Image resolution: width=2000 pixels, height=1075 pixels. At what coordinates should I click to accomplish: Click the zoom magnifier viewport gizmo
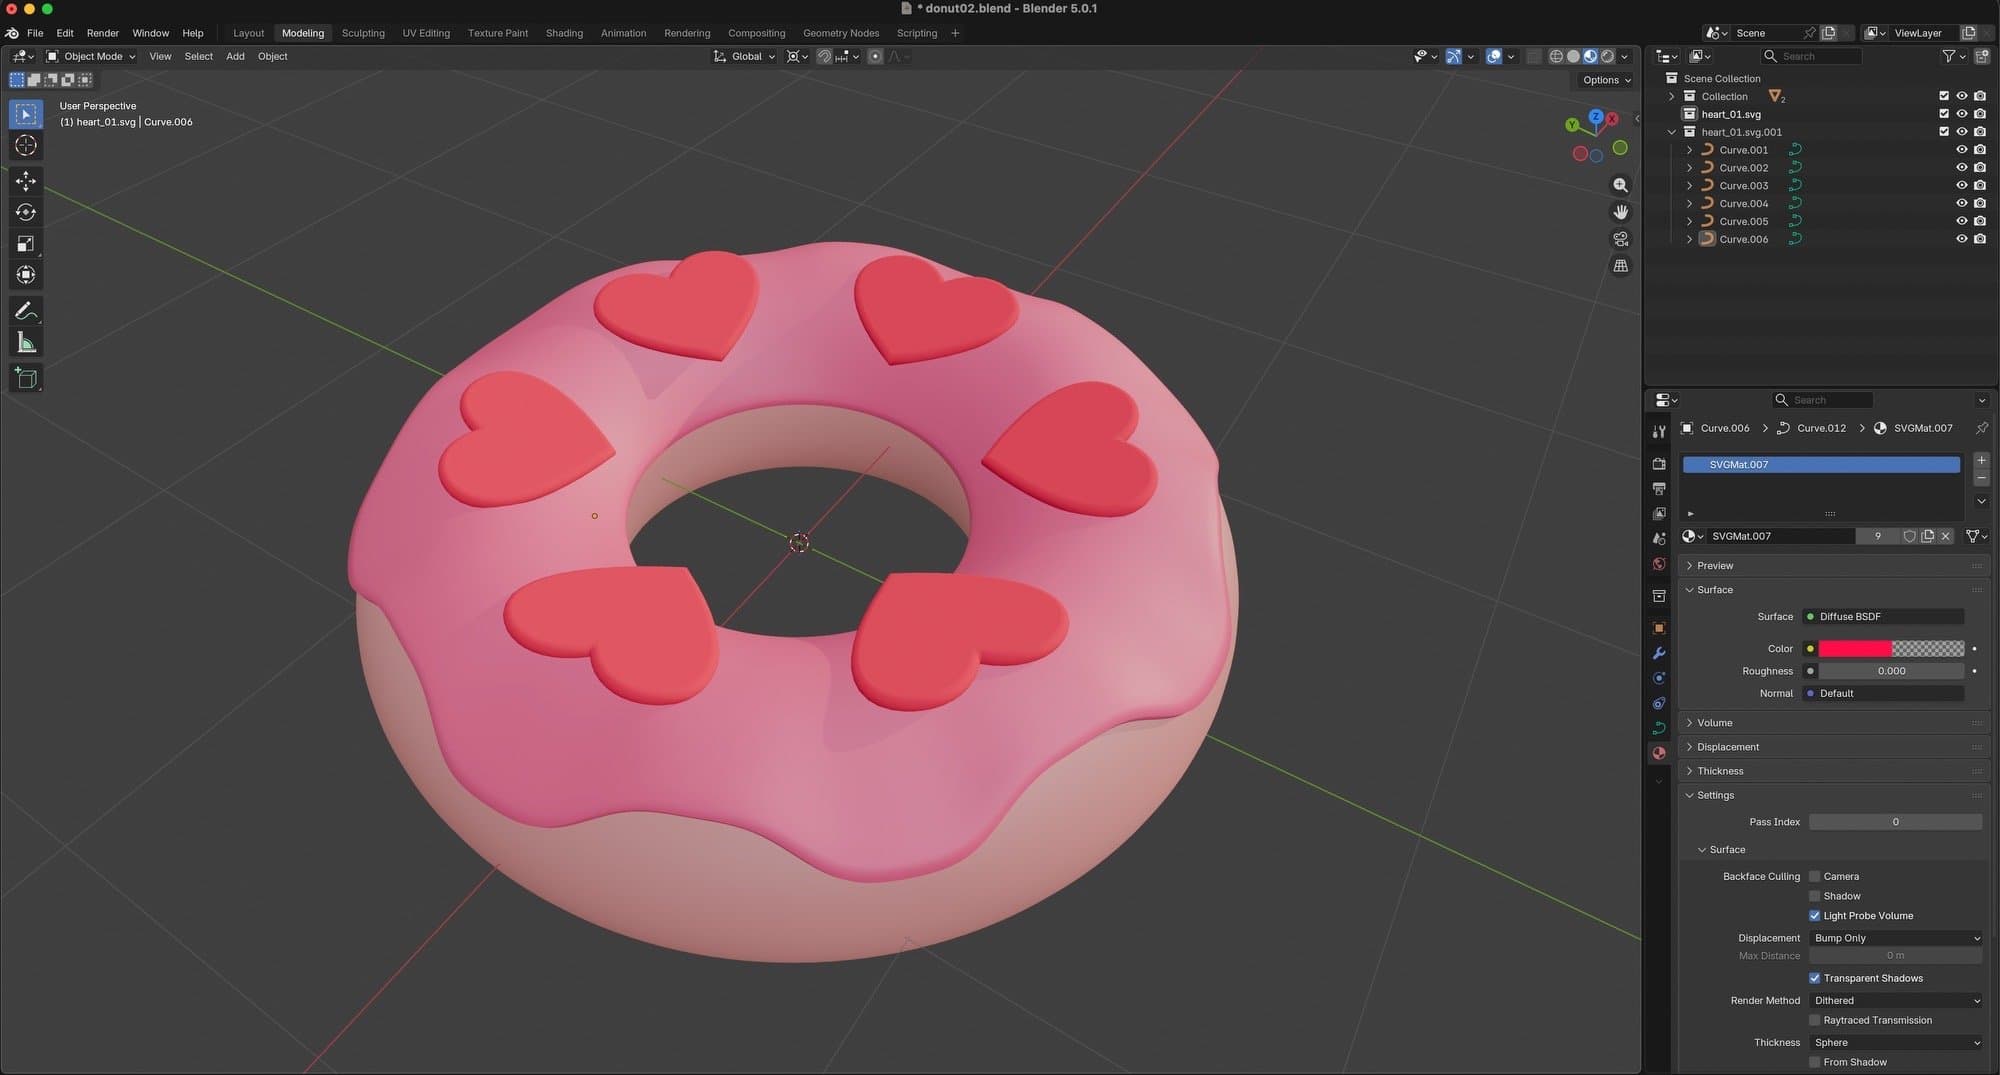(x=1620, y=185)
